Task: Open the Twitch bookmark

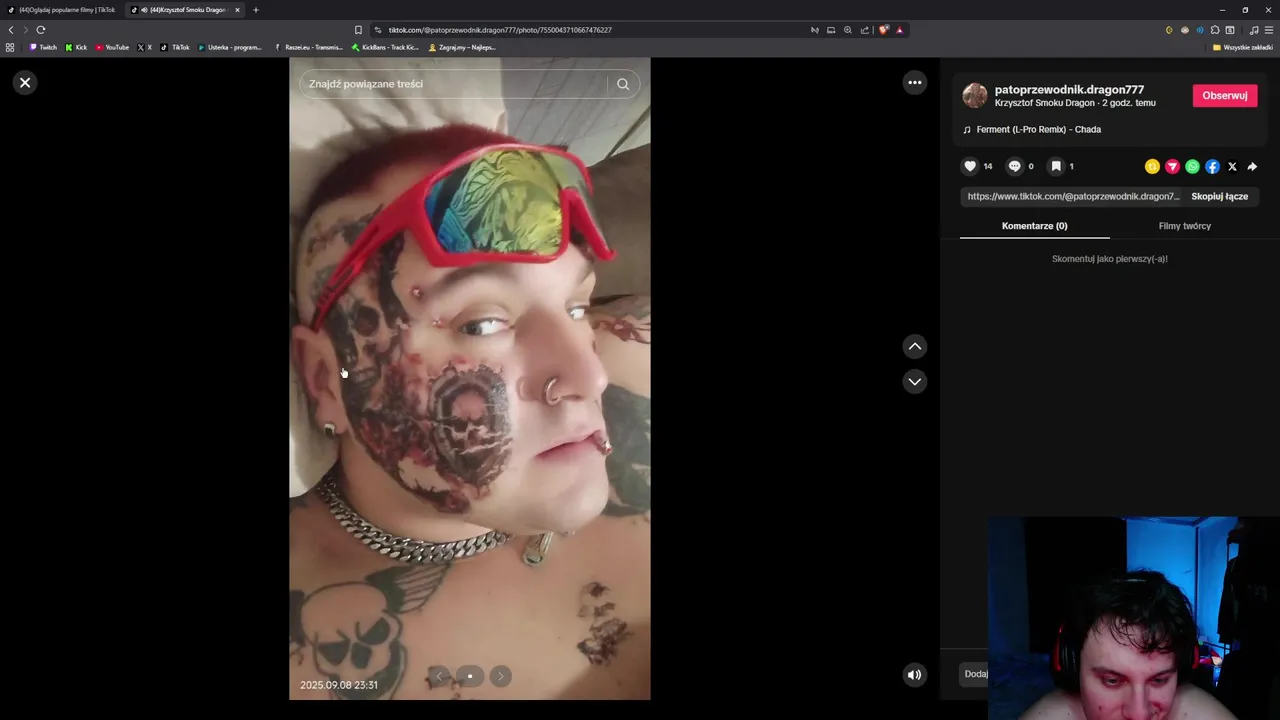Action: (43, 47)
